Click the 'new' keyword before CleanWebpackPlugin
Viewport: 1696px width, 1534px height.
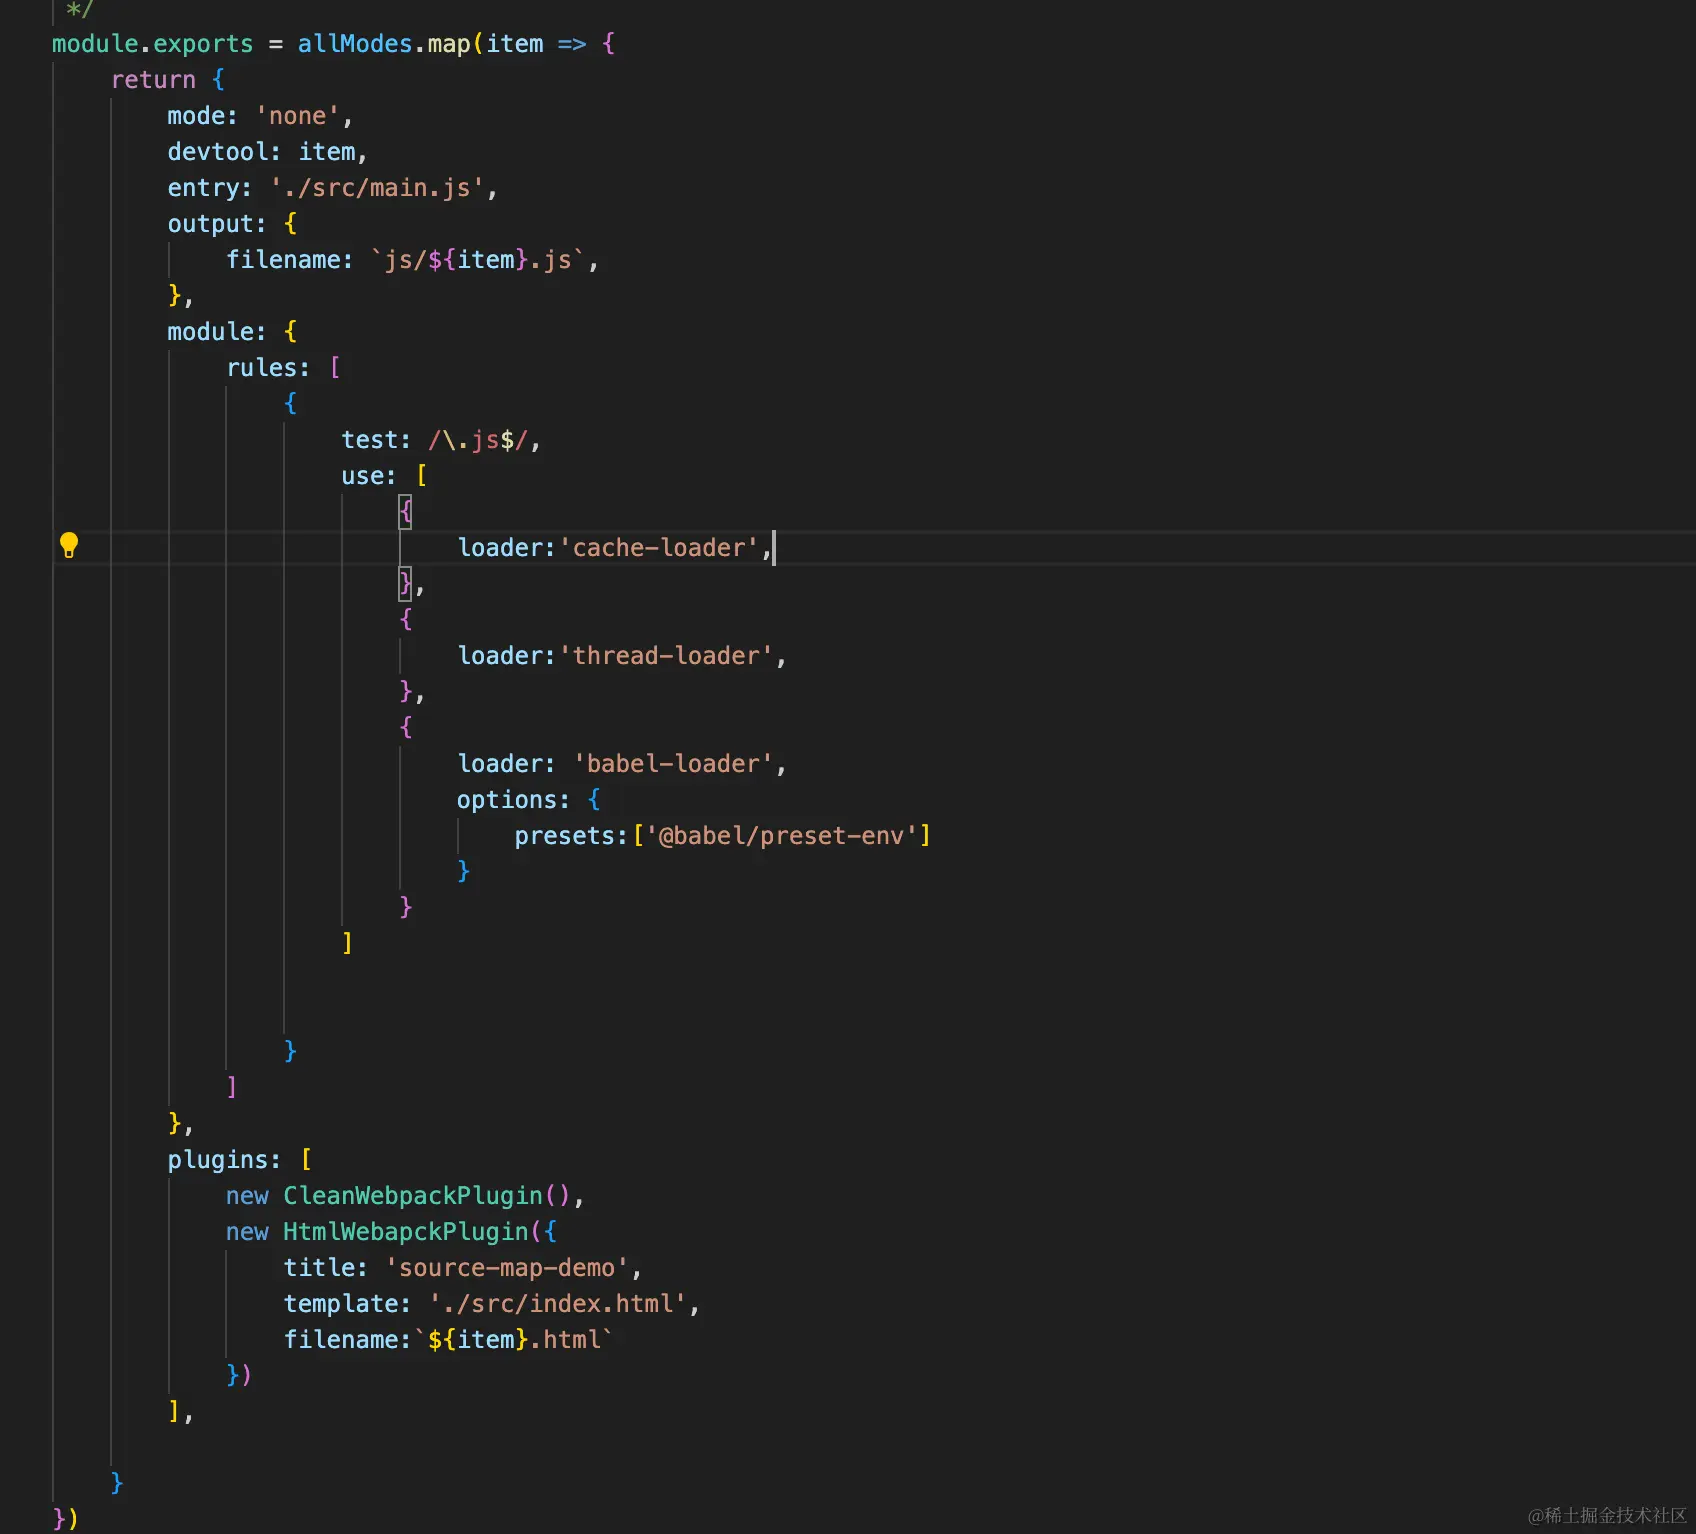click(247, 1196)
